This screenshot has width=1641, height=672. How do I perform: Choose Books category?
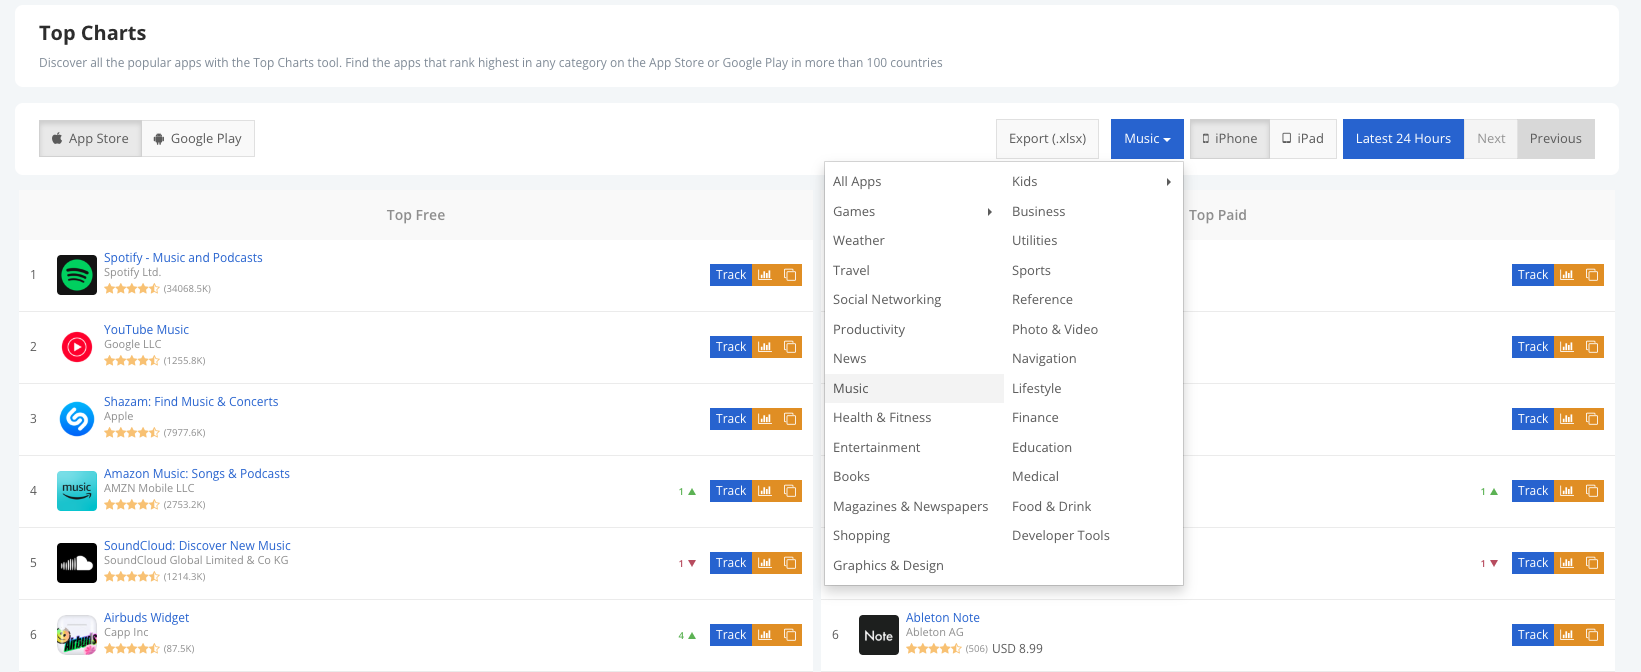(x=914, y=476)
